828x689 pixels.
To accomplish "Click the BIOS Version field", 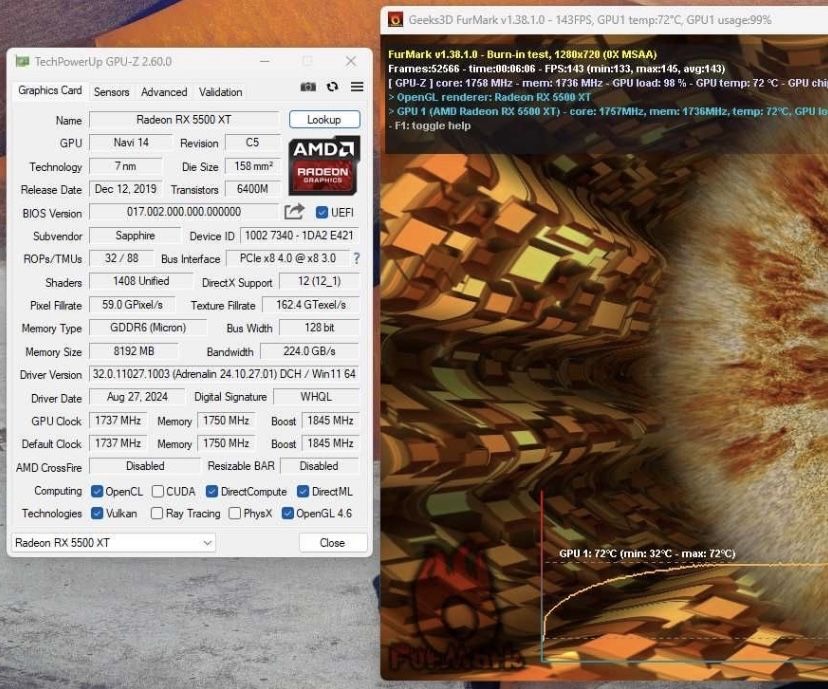I will pos(184,212).
